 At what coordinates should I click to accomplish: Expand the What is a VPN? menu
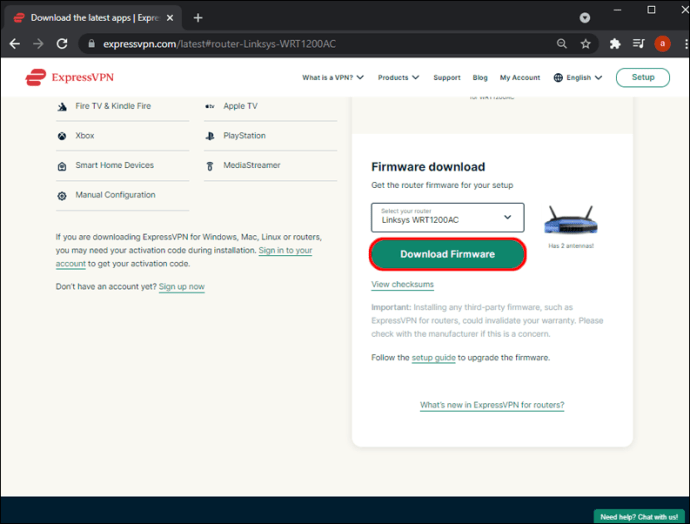333,77
